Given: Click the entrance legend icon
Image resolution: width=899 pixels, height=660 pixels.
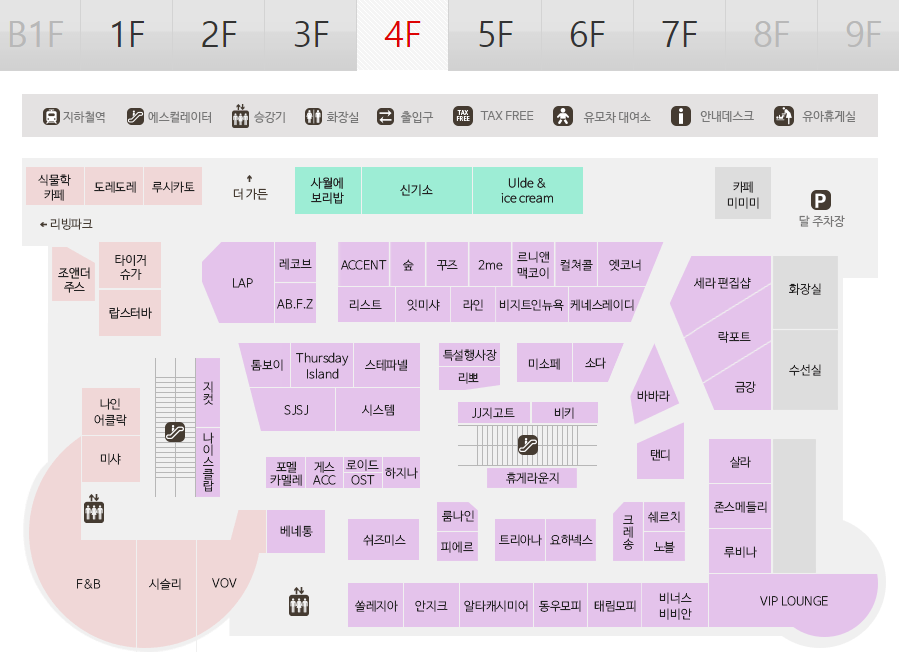Looking at the screenshot, I should tap(385, 116).
